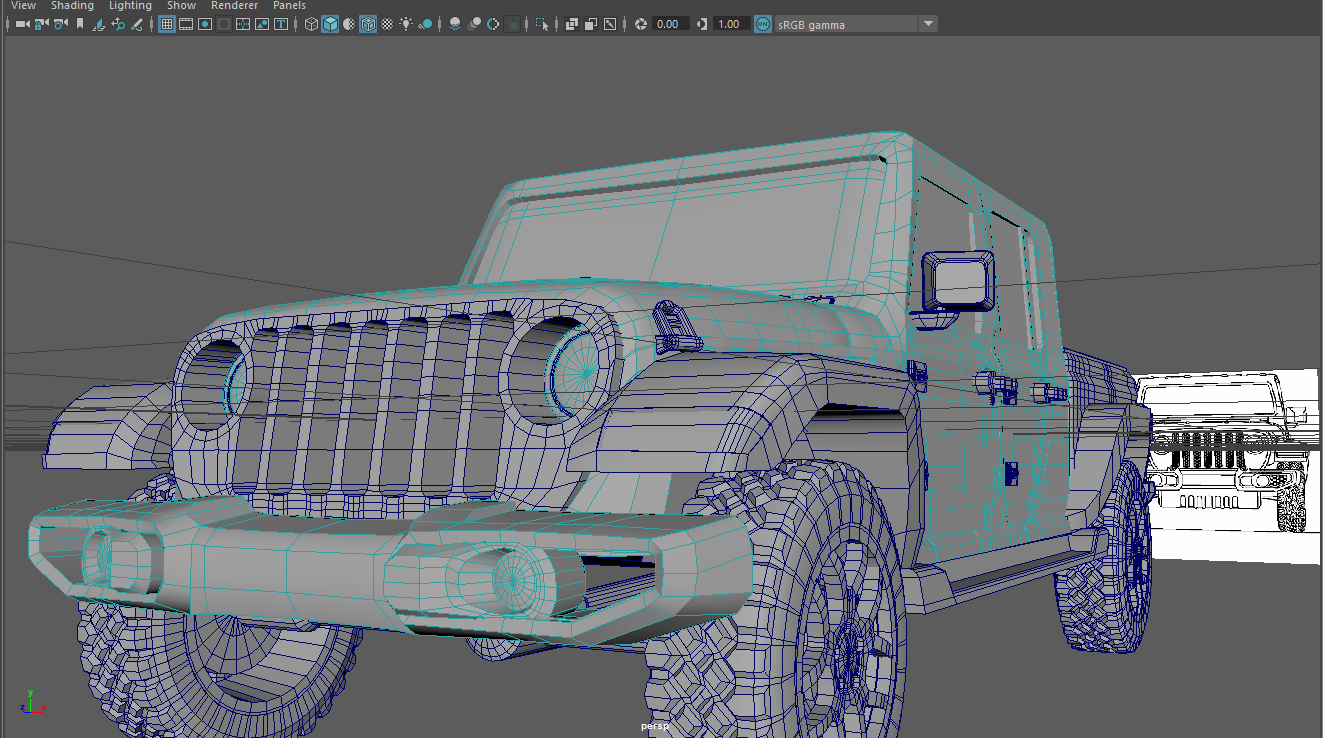The image size is (1323, 738).
Task: Click the Image Plane icon
Action: point(99,24)
